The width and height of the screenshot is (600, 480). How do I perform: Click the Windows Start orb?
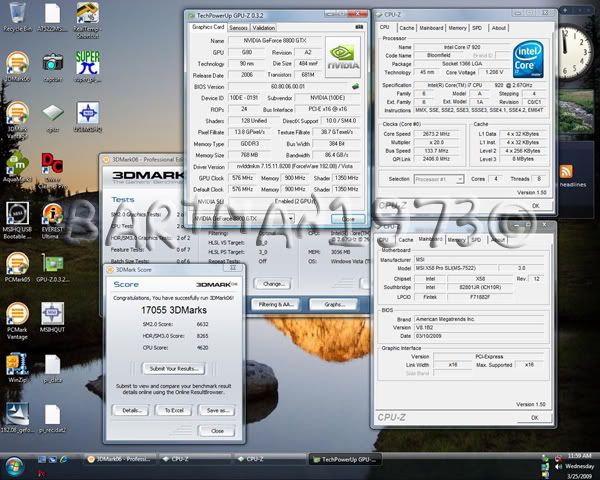click(14, 467)
